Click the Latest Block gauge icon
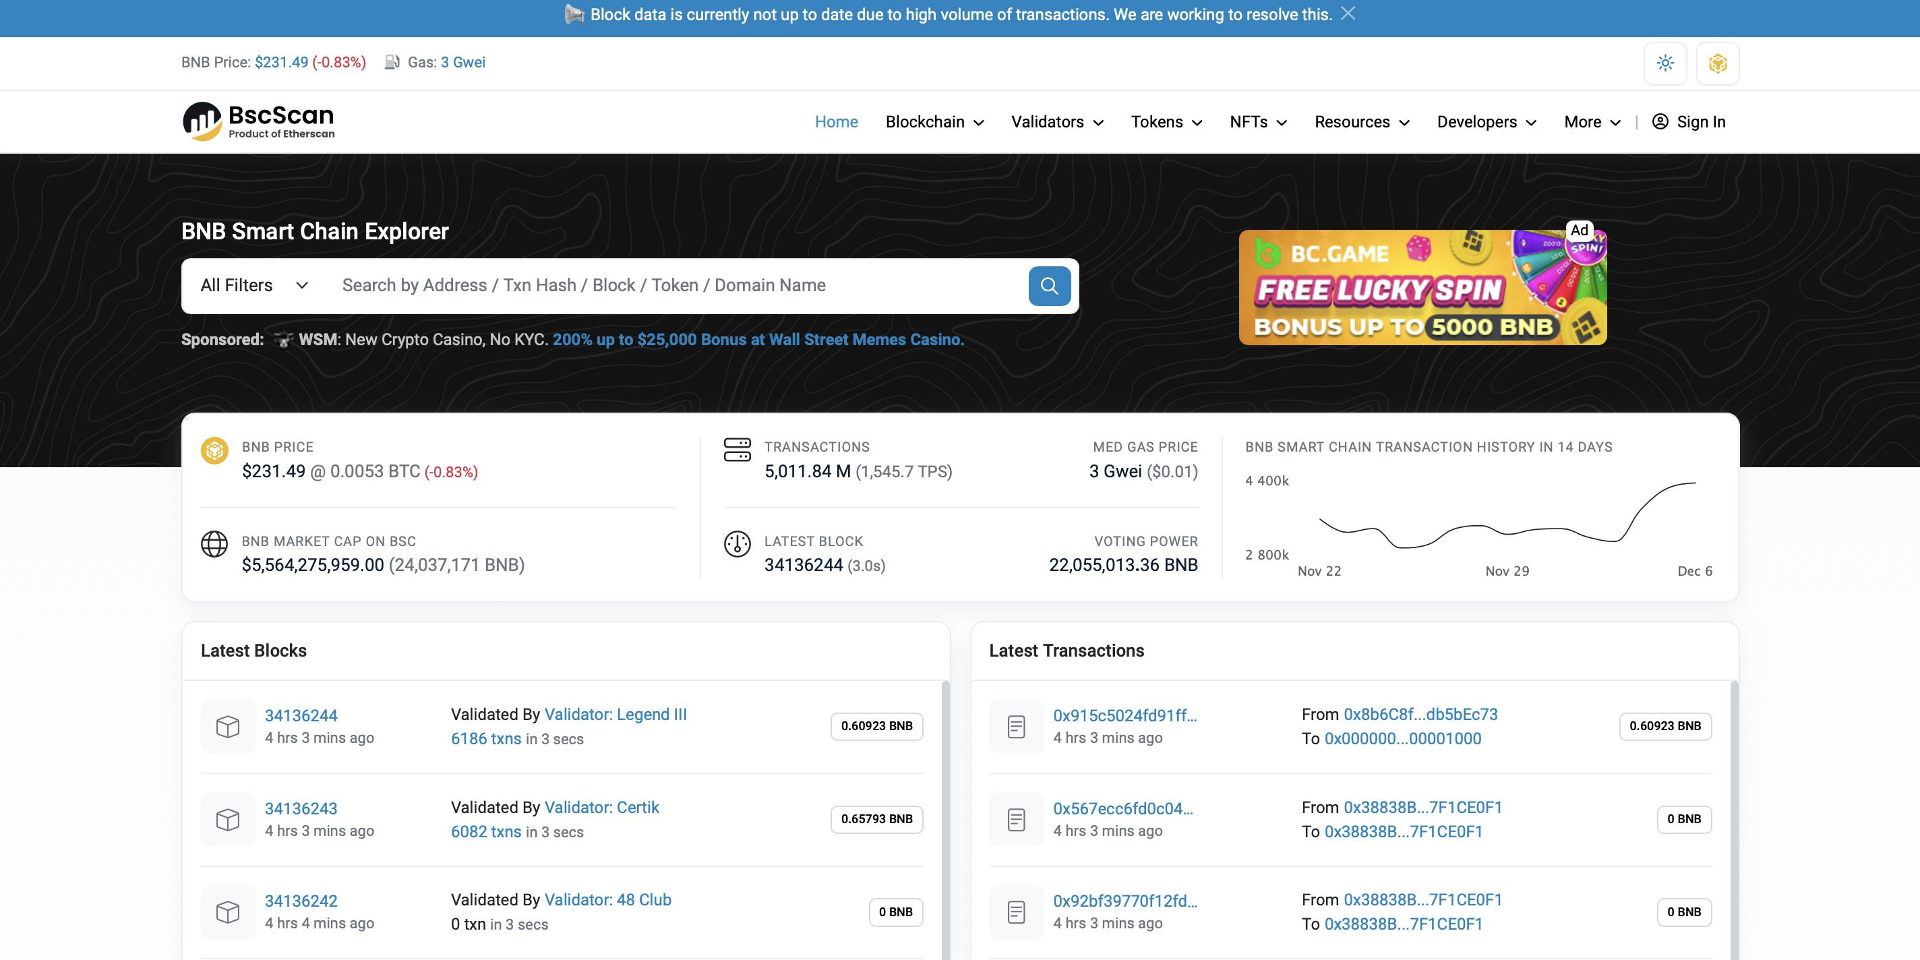 pyautogui.click(x=737, y=544)
